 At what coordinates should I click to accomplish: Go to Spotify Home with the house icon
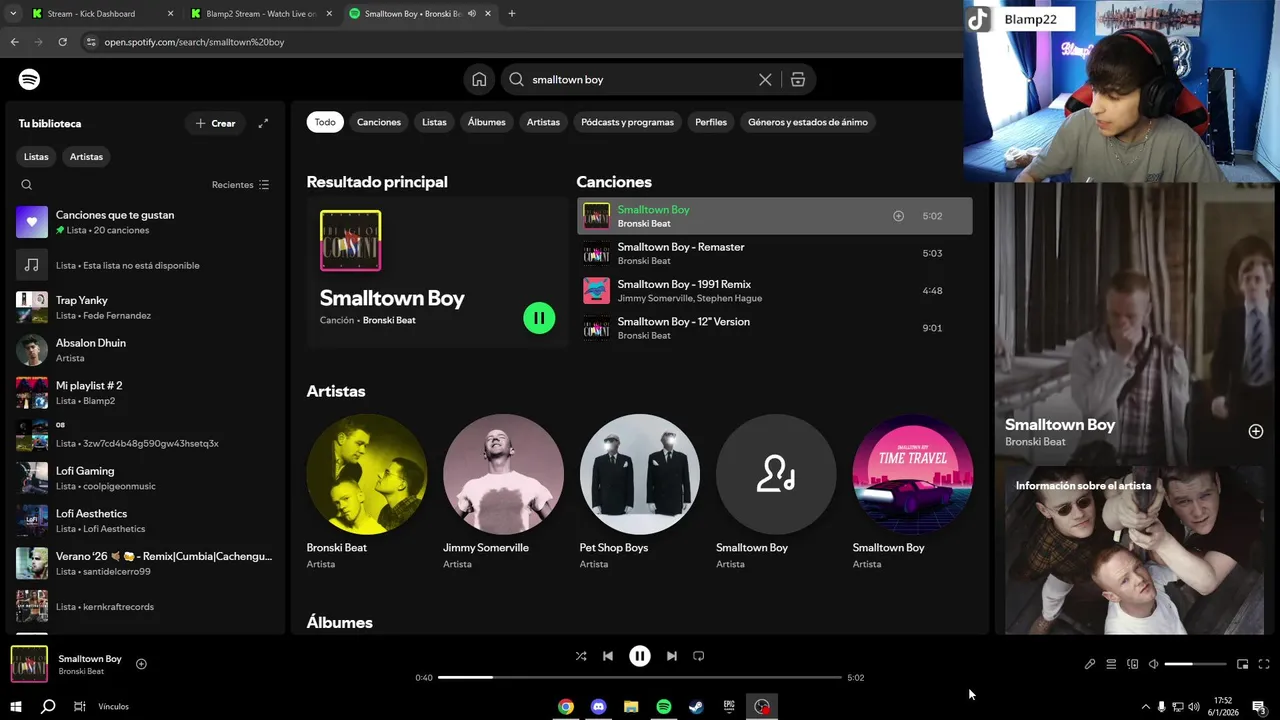click(479, 80)
